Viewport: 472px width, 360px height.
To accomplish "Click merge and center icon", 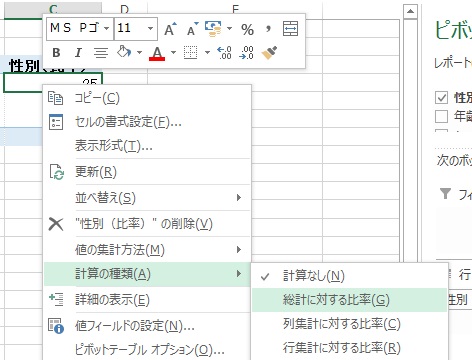I will point(290,29).
